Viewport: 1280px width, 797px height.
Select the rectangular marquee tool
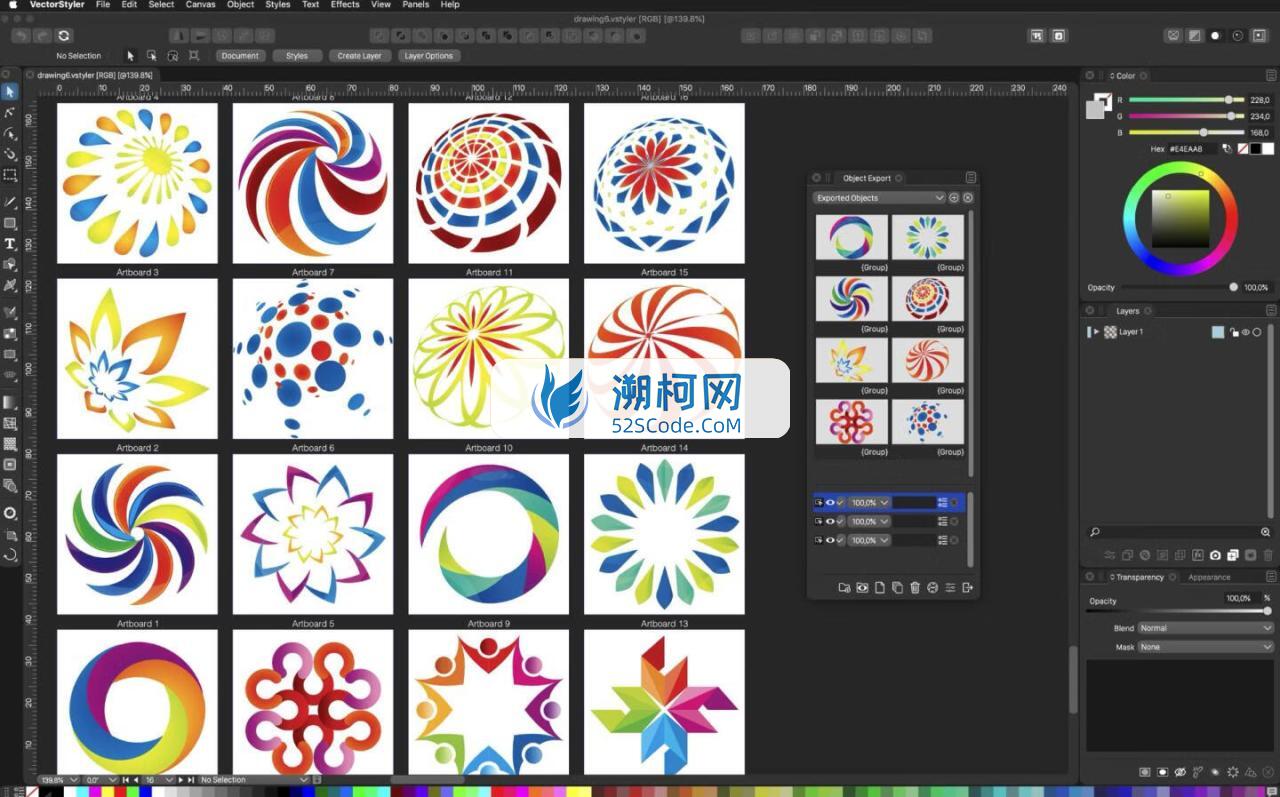tap(10, 175)
